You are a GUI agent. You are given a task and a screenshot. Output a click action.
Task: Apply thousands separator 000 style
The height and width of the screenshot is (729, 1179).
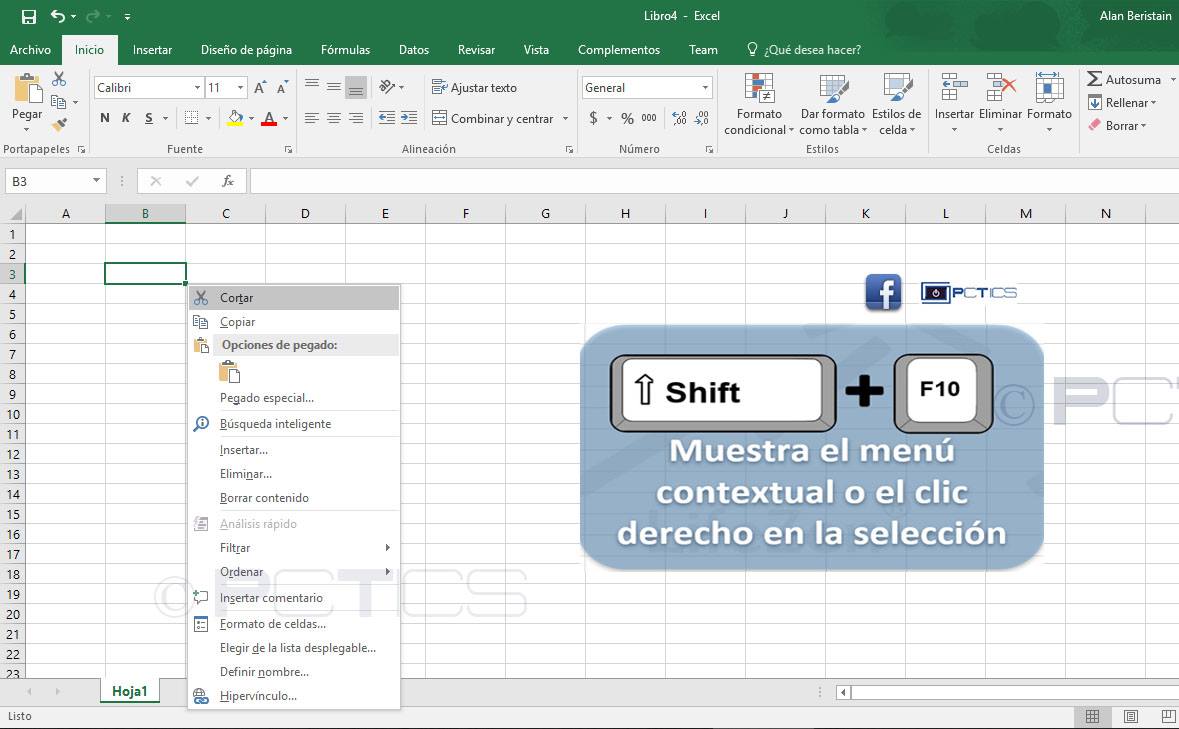[x=649, y=118]
